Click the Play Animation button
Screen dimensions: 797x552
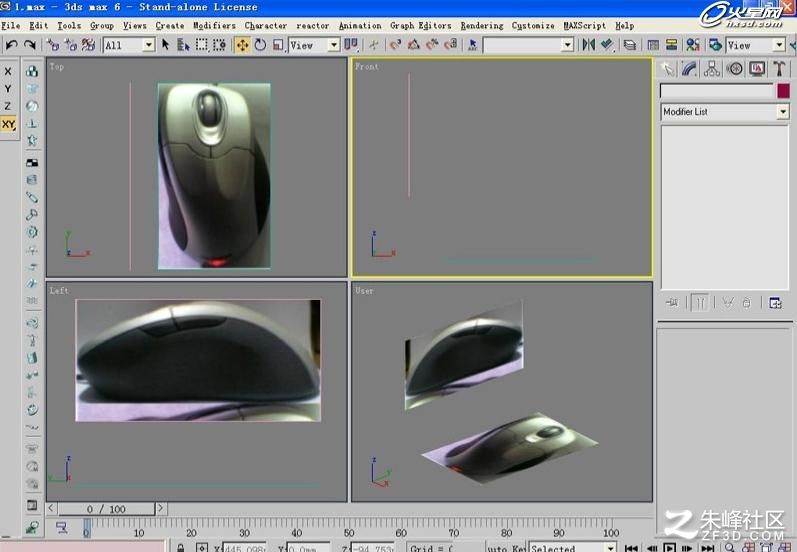[x=669, y=548]
